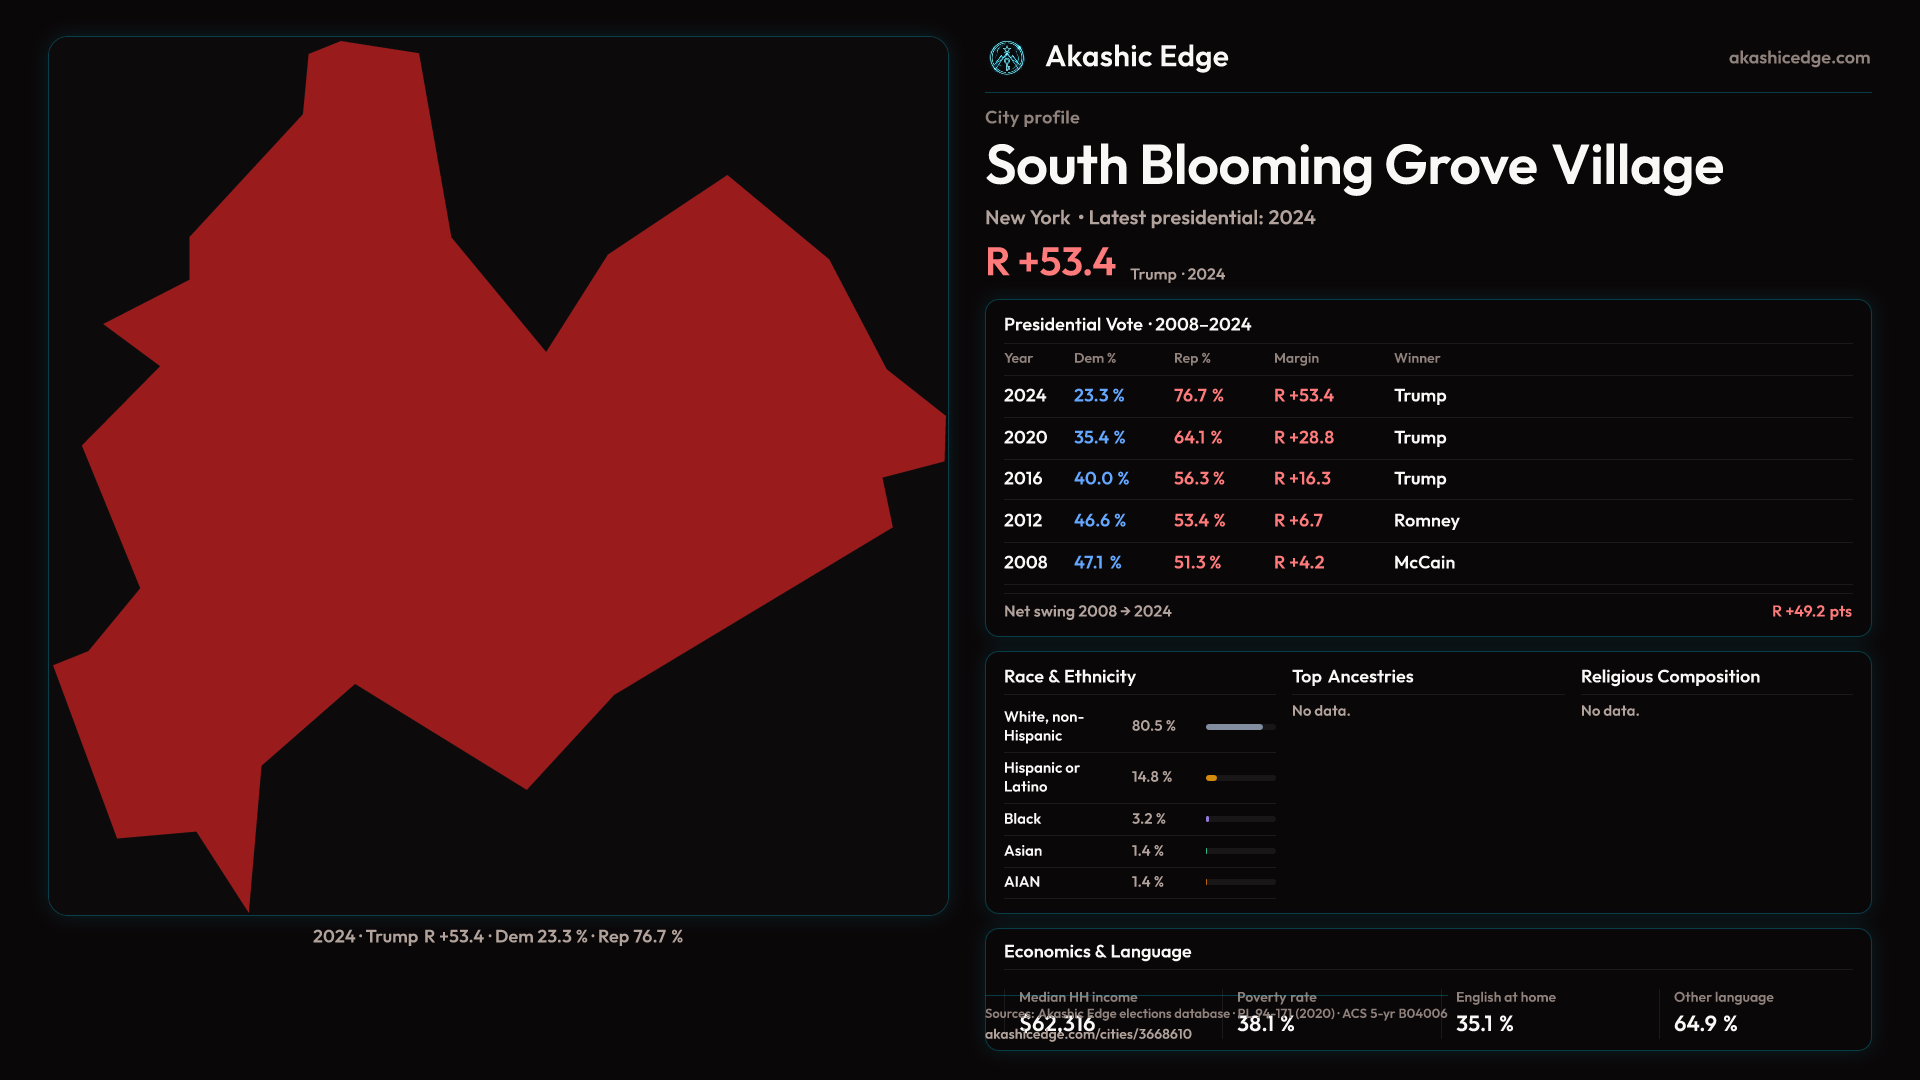Open the akashicedge.com link

[1798, 58]
